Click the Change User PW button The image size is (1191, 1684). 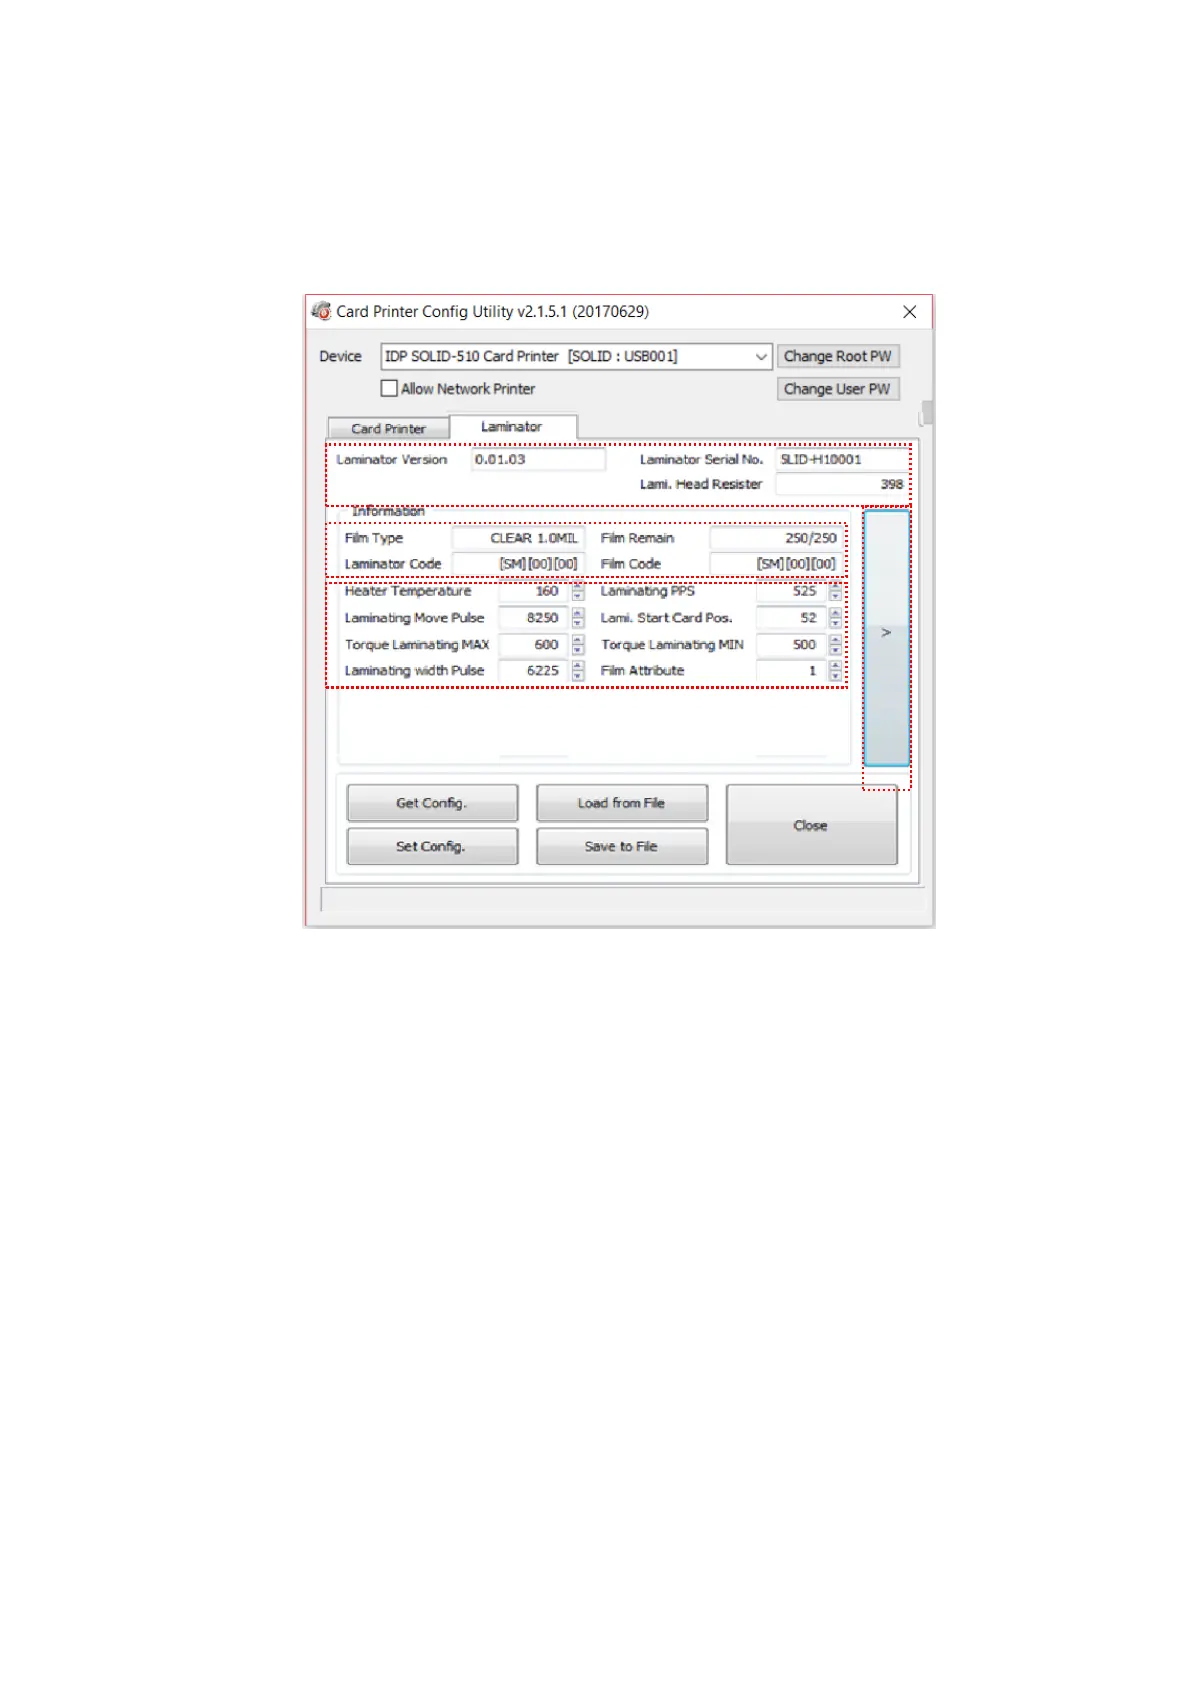tap(838, 389)
